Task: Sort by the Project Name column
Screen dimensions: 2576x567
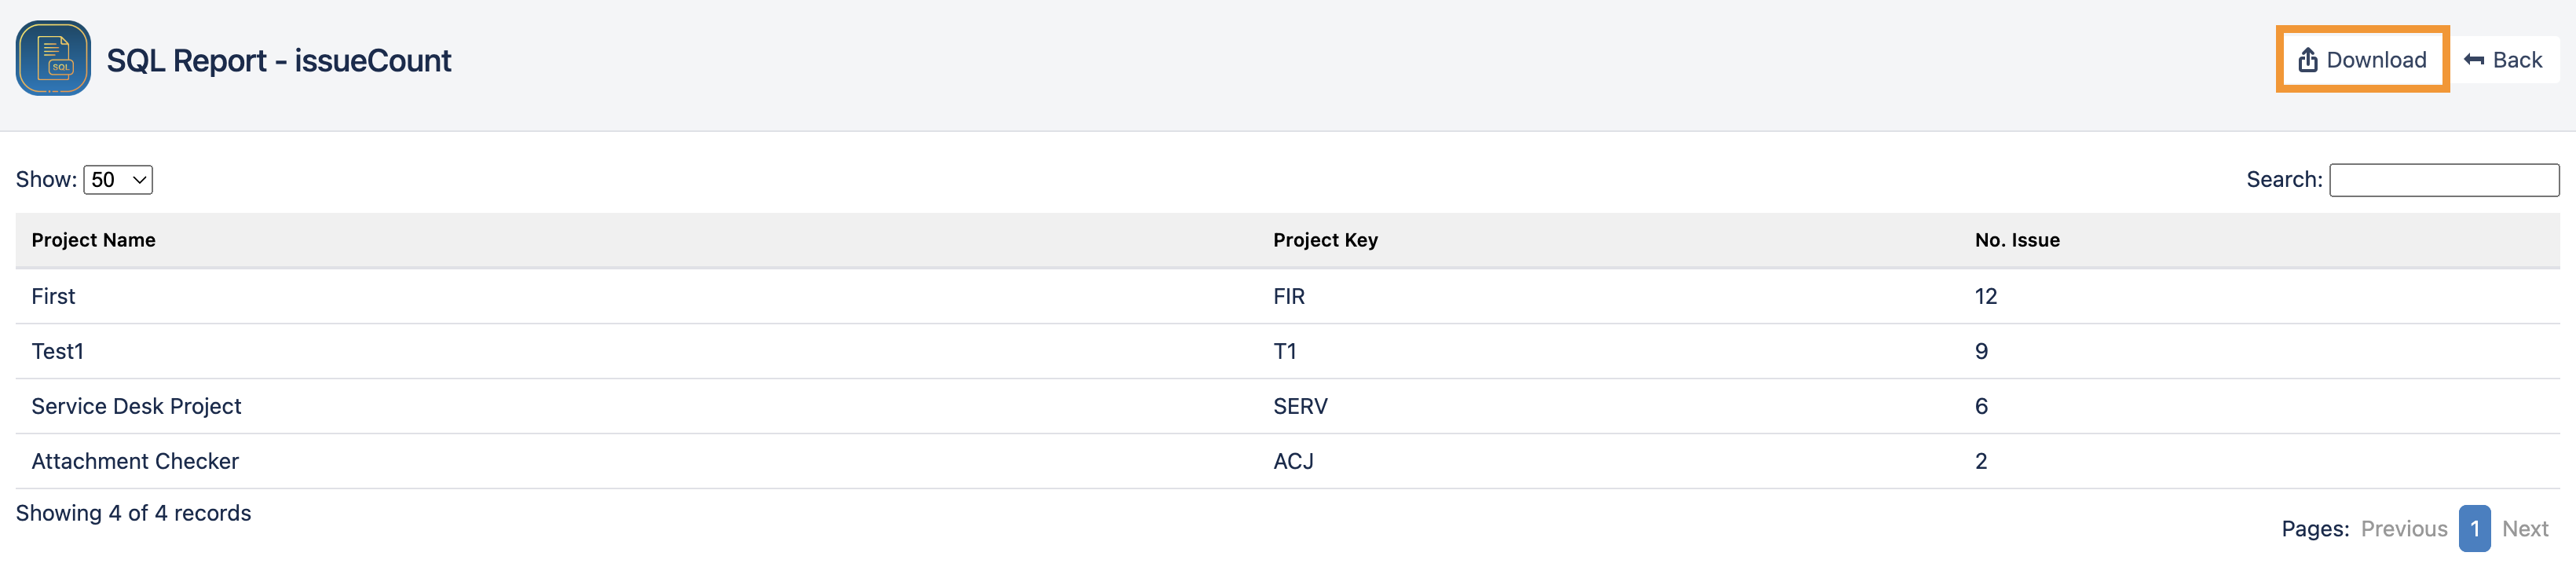Action: click(x=94, y=240)
